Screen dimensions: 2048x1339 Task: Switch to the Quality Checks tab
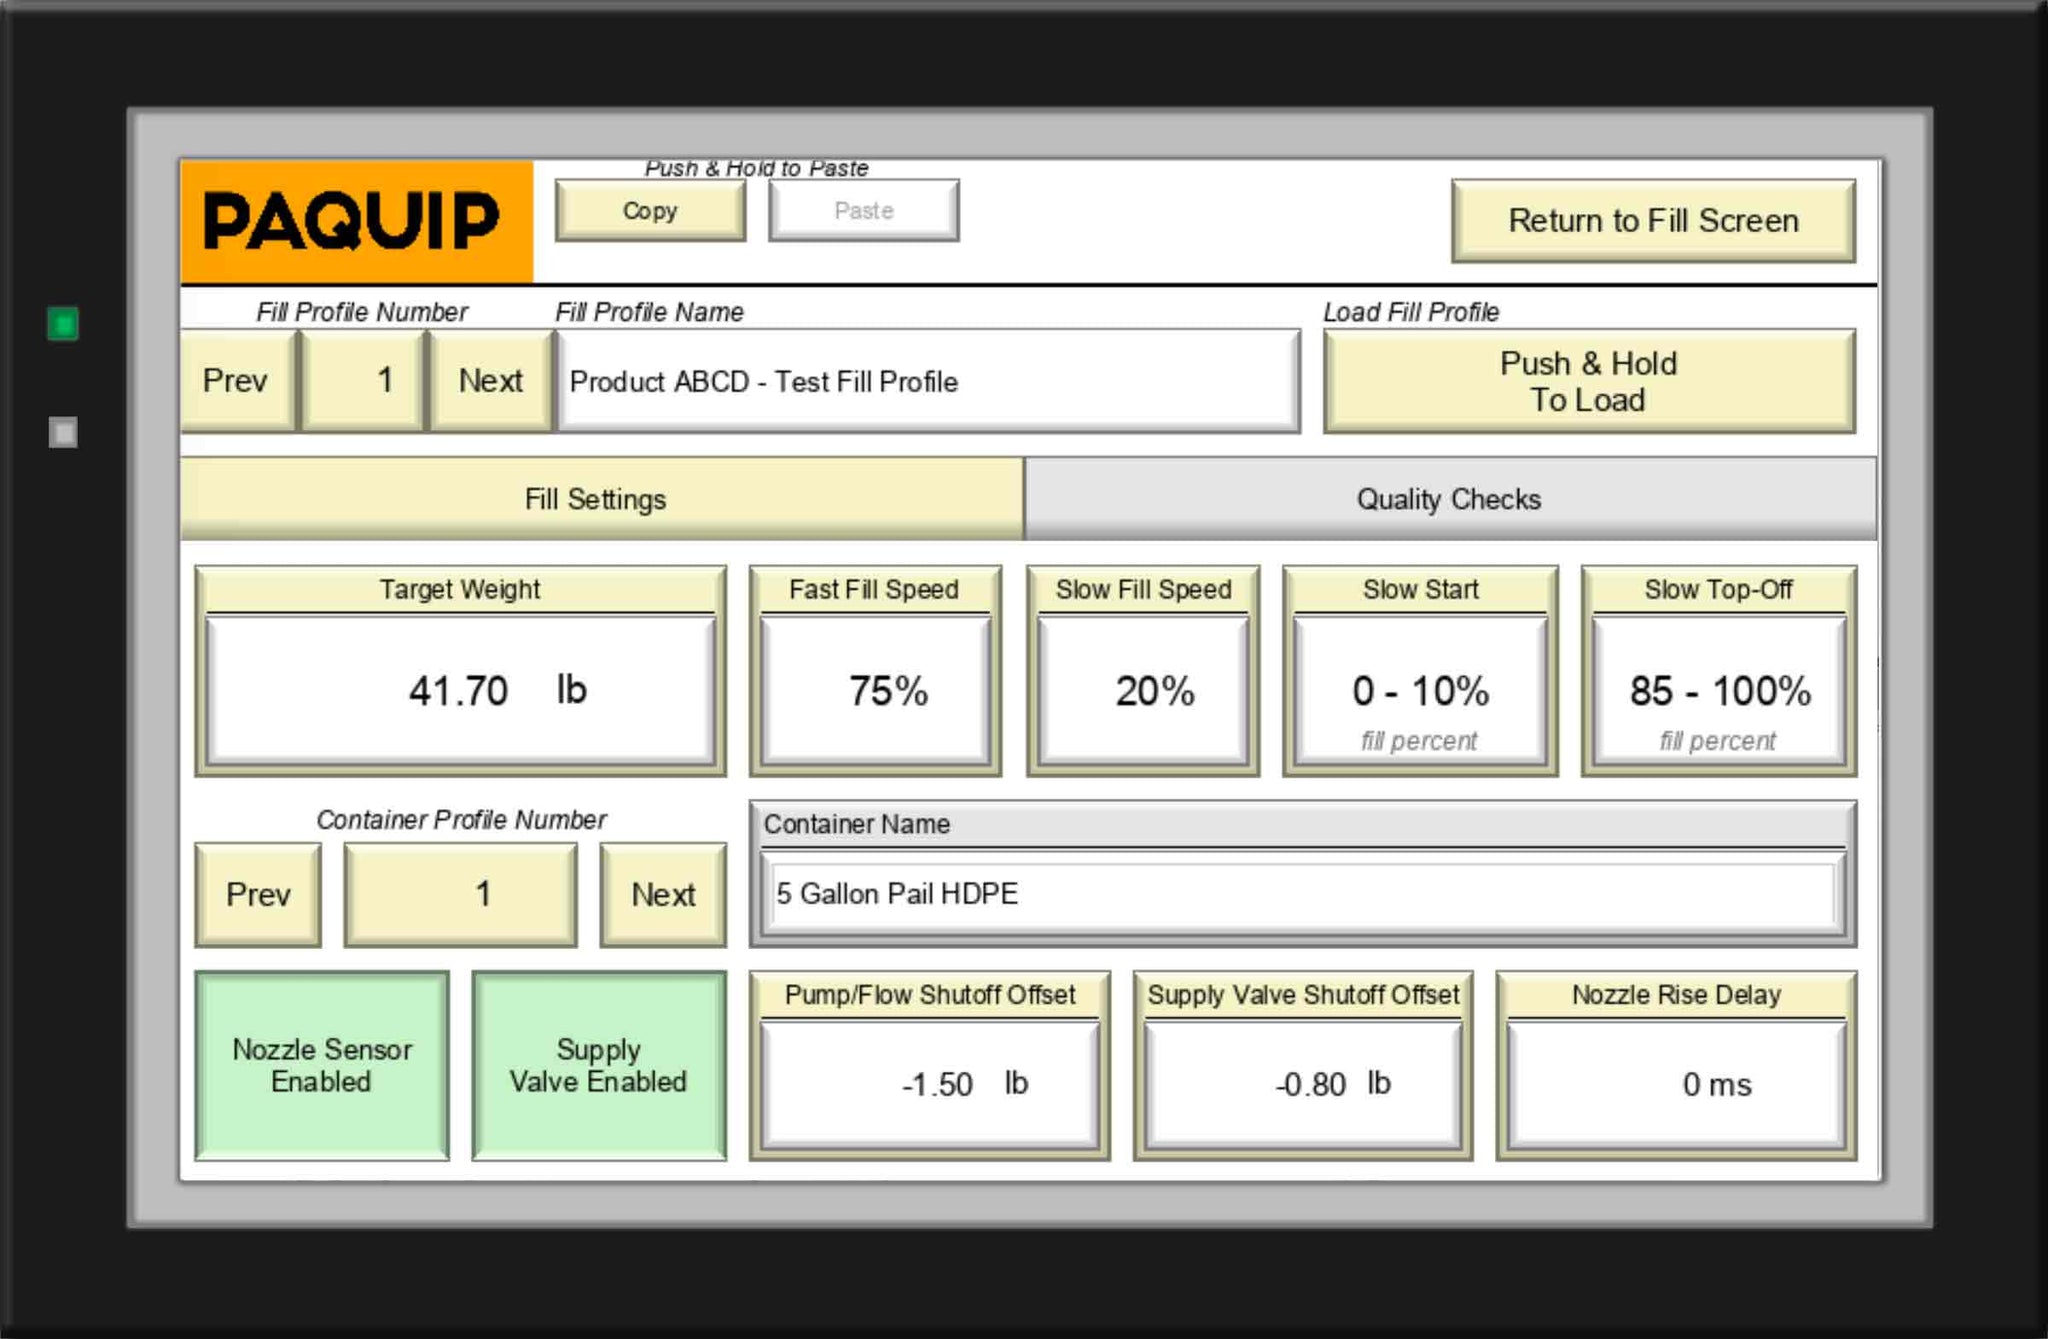[x=1448, y=499]
